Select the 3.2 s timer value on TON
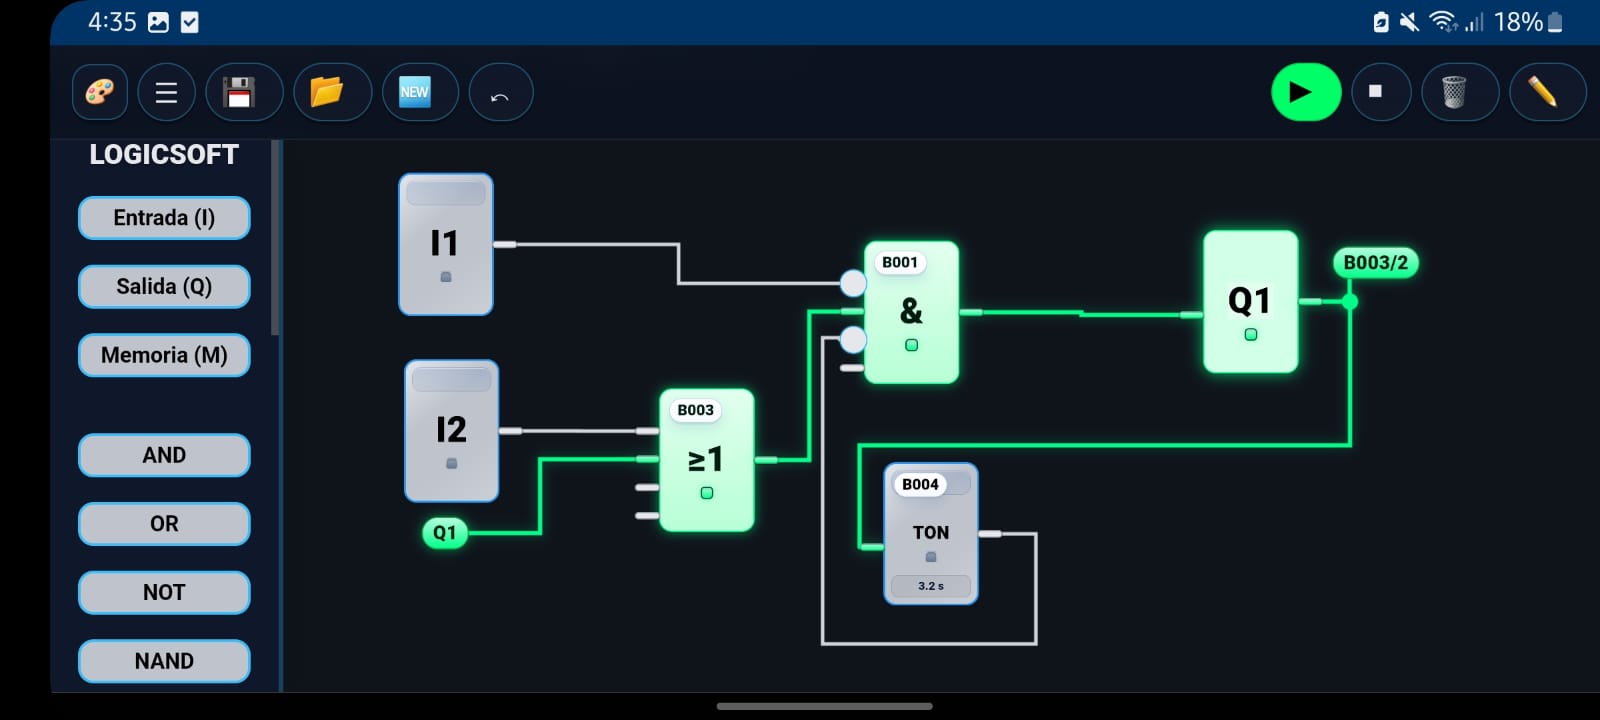This screenshot has height=720, width=1600. [930, 586]
